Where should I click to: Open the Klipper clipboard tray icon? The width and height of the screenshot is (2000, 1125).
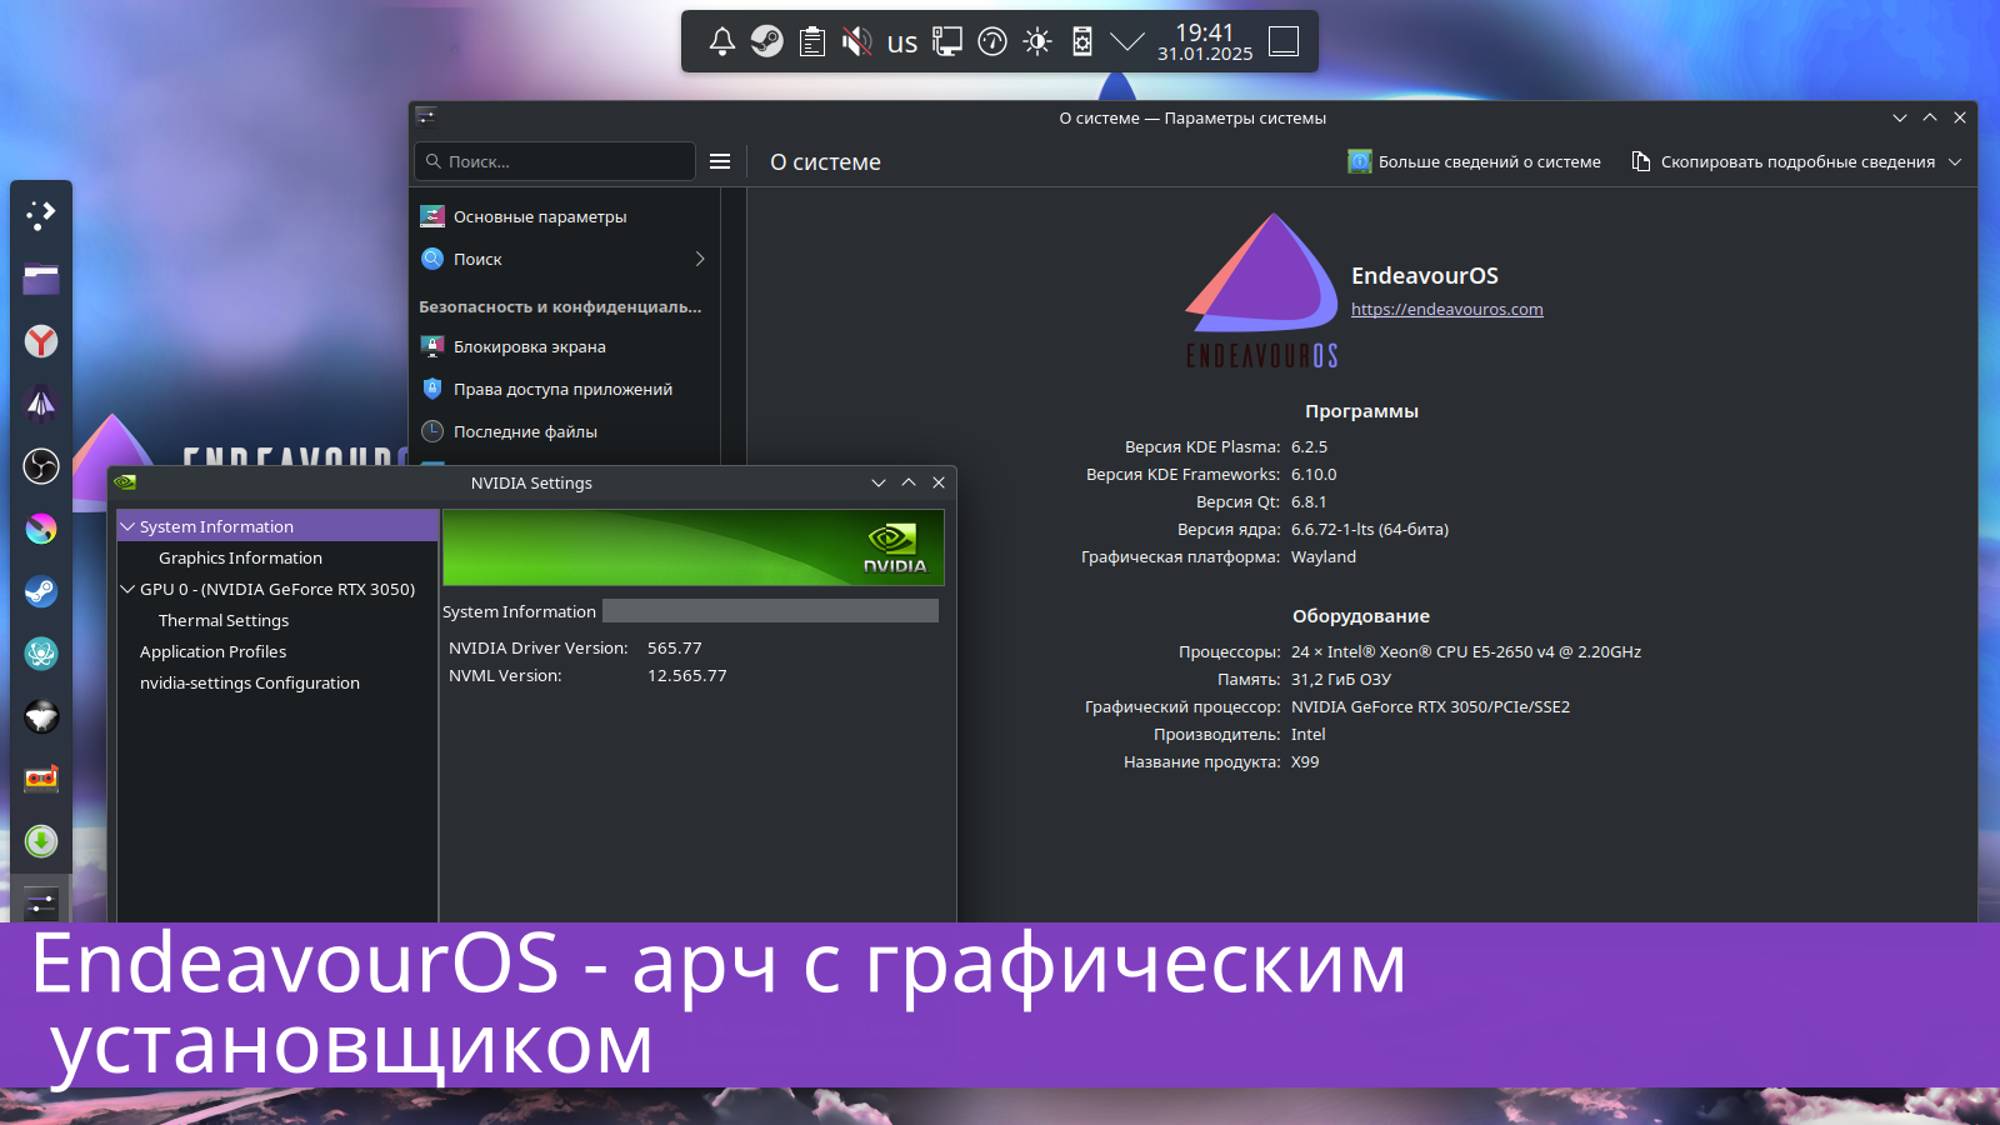point(811,42)
